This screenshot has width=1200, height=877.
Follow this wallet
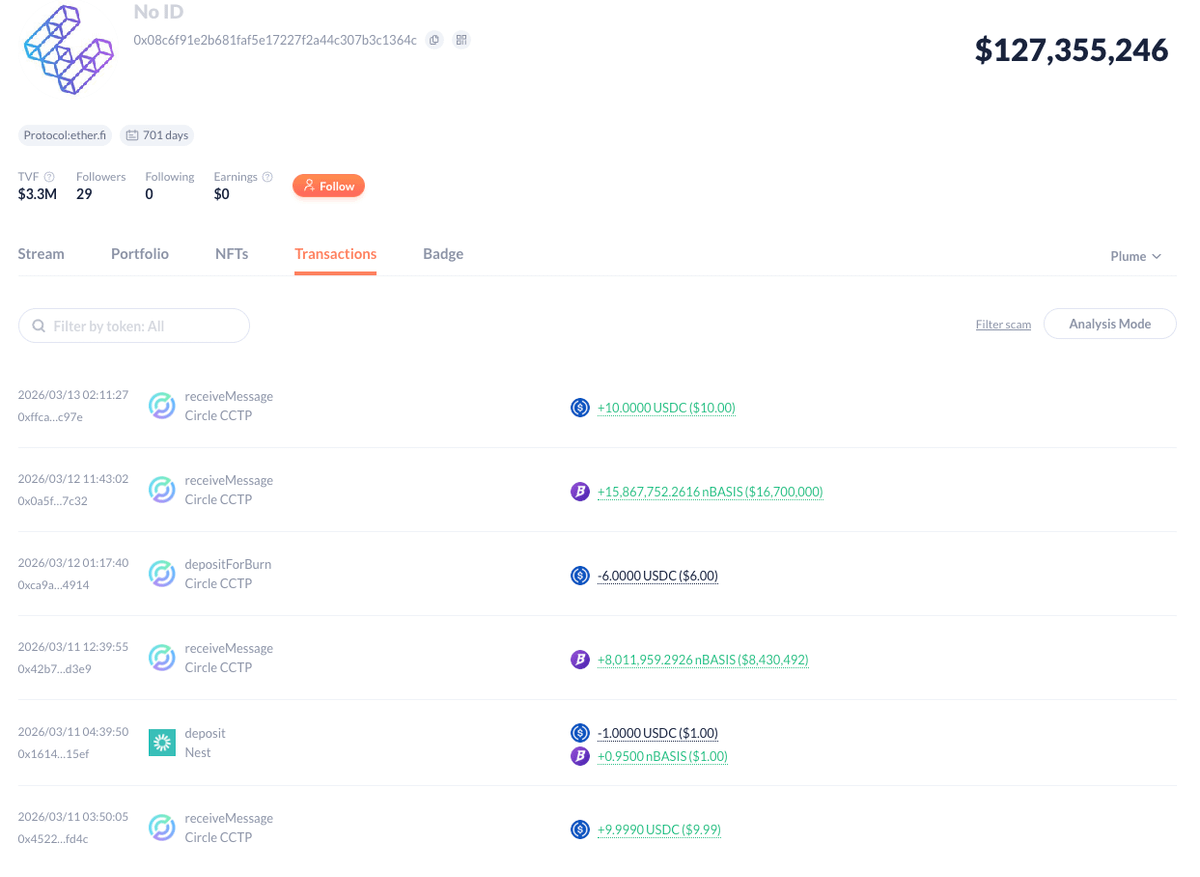[329, 186]
